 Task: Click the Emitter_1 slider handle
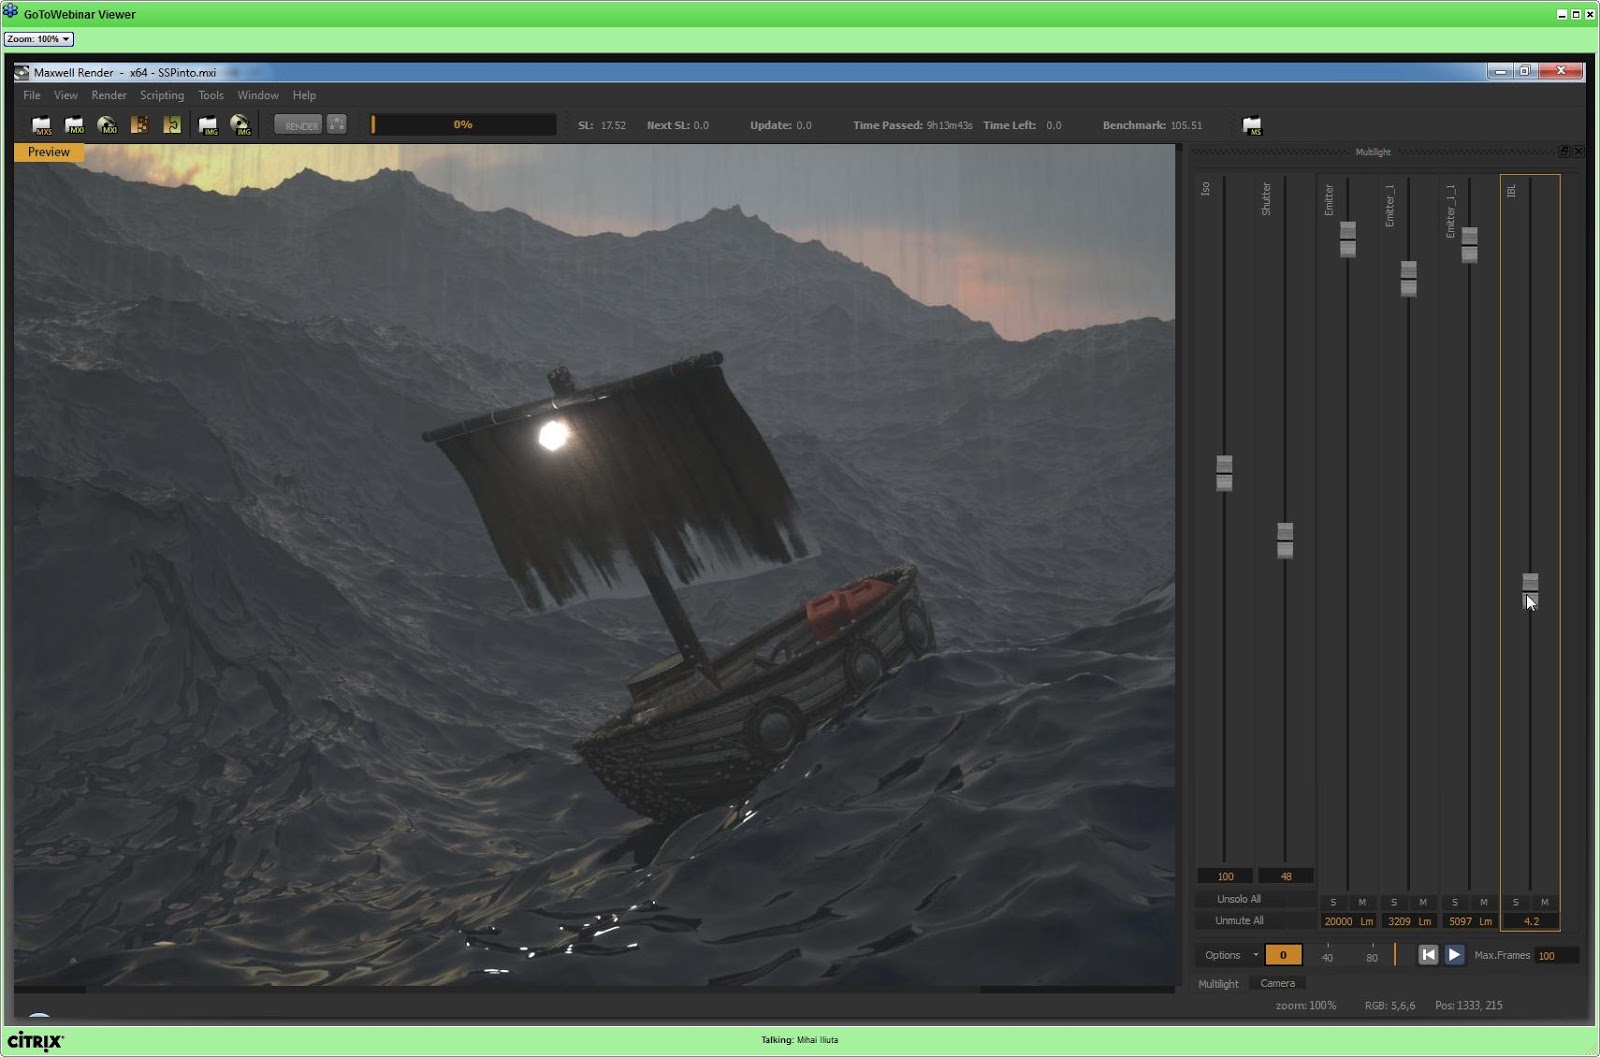pyautogui.click(x=1409, y=279)
